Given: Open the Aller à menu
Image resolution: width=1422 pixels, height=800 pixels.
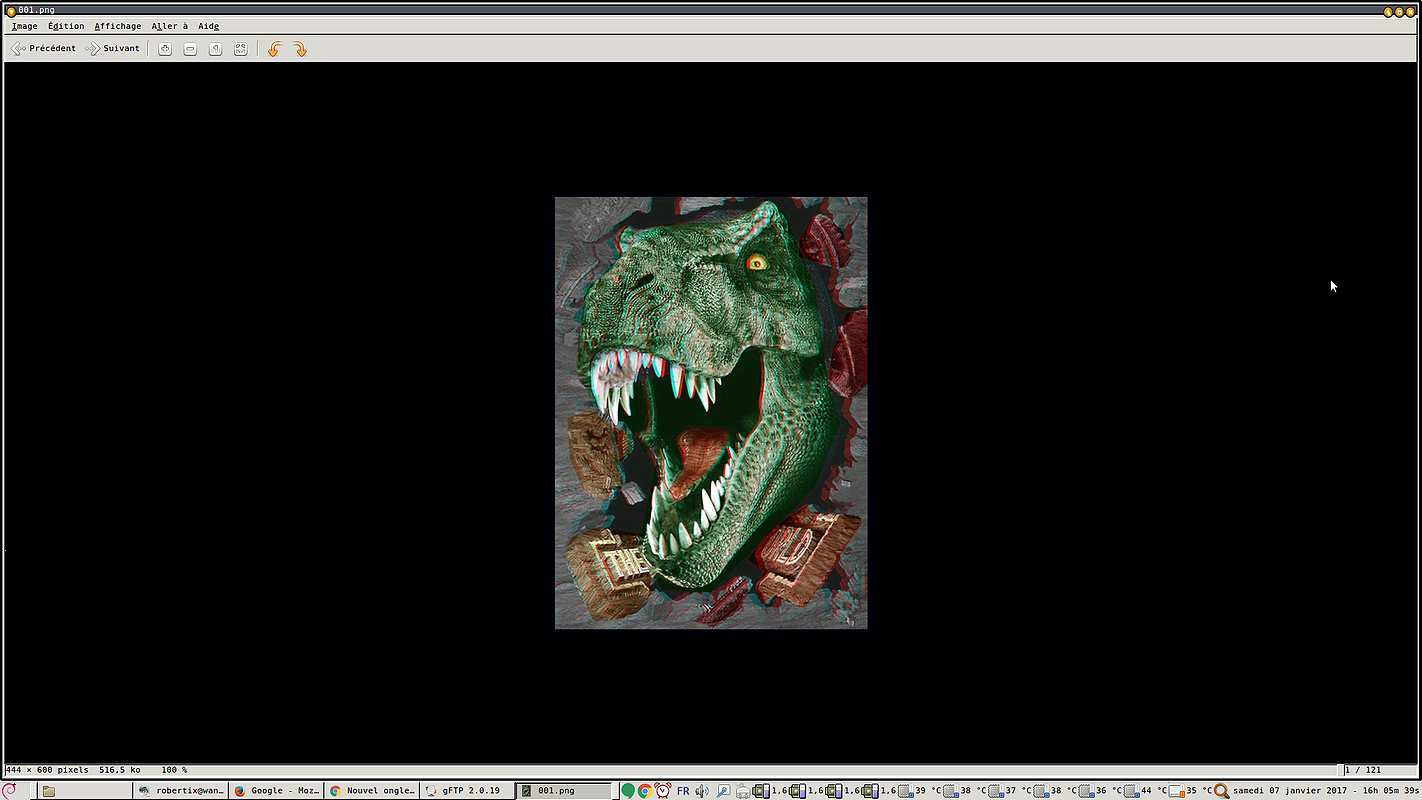Looking at the screenshot, I should pyautogui.click(x=170, y=26).
